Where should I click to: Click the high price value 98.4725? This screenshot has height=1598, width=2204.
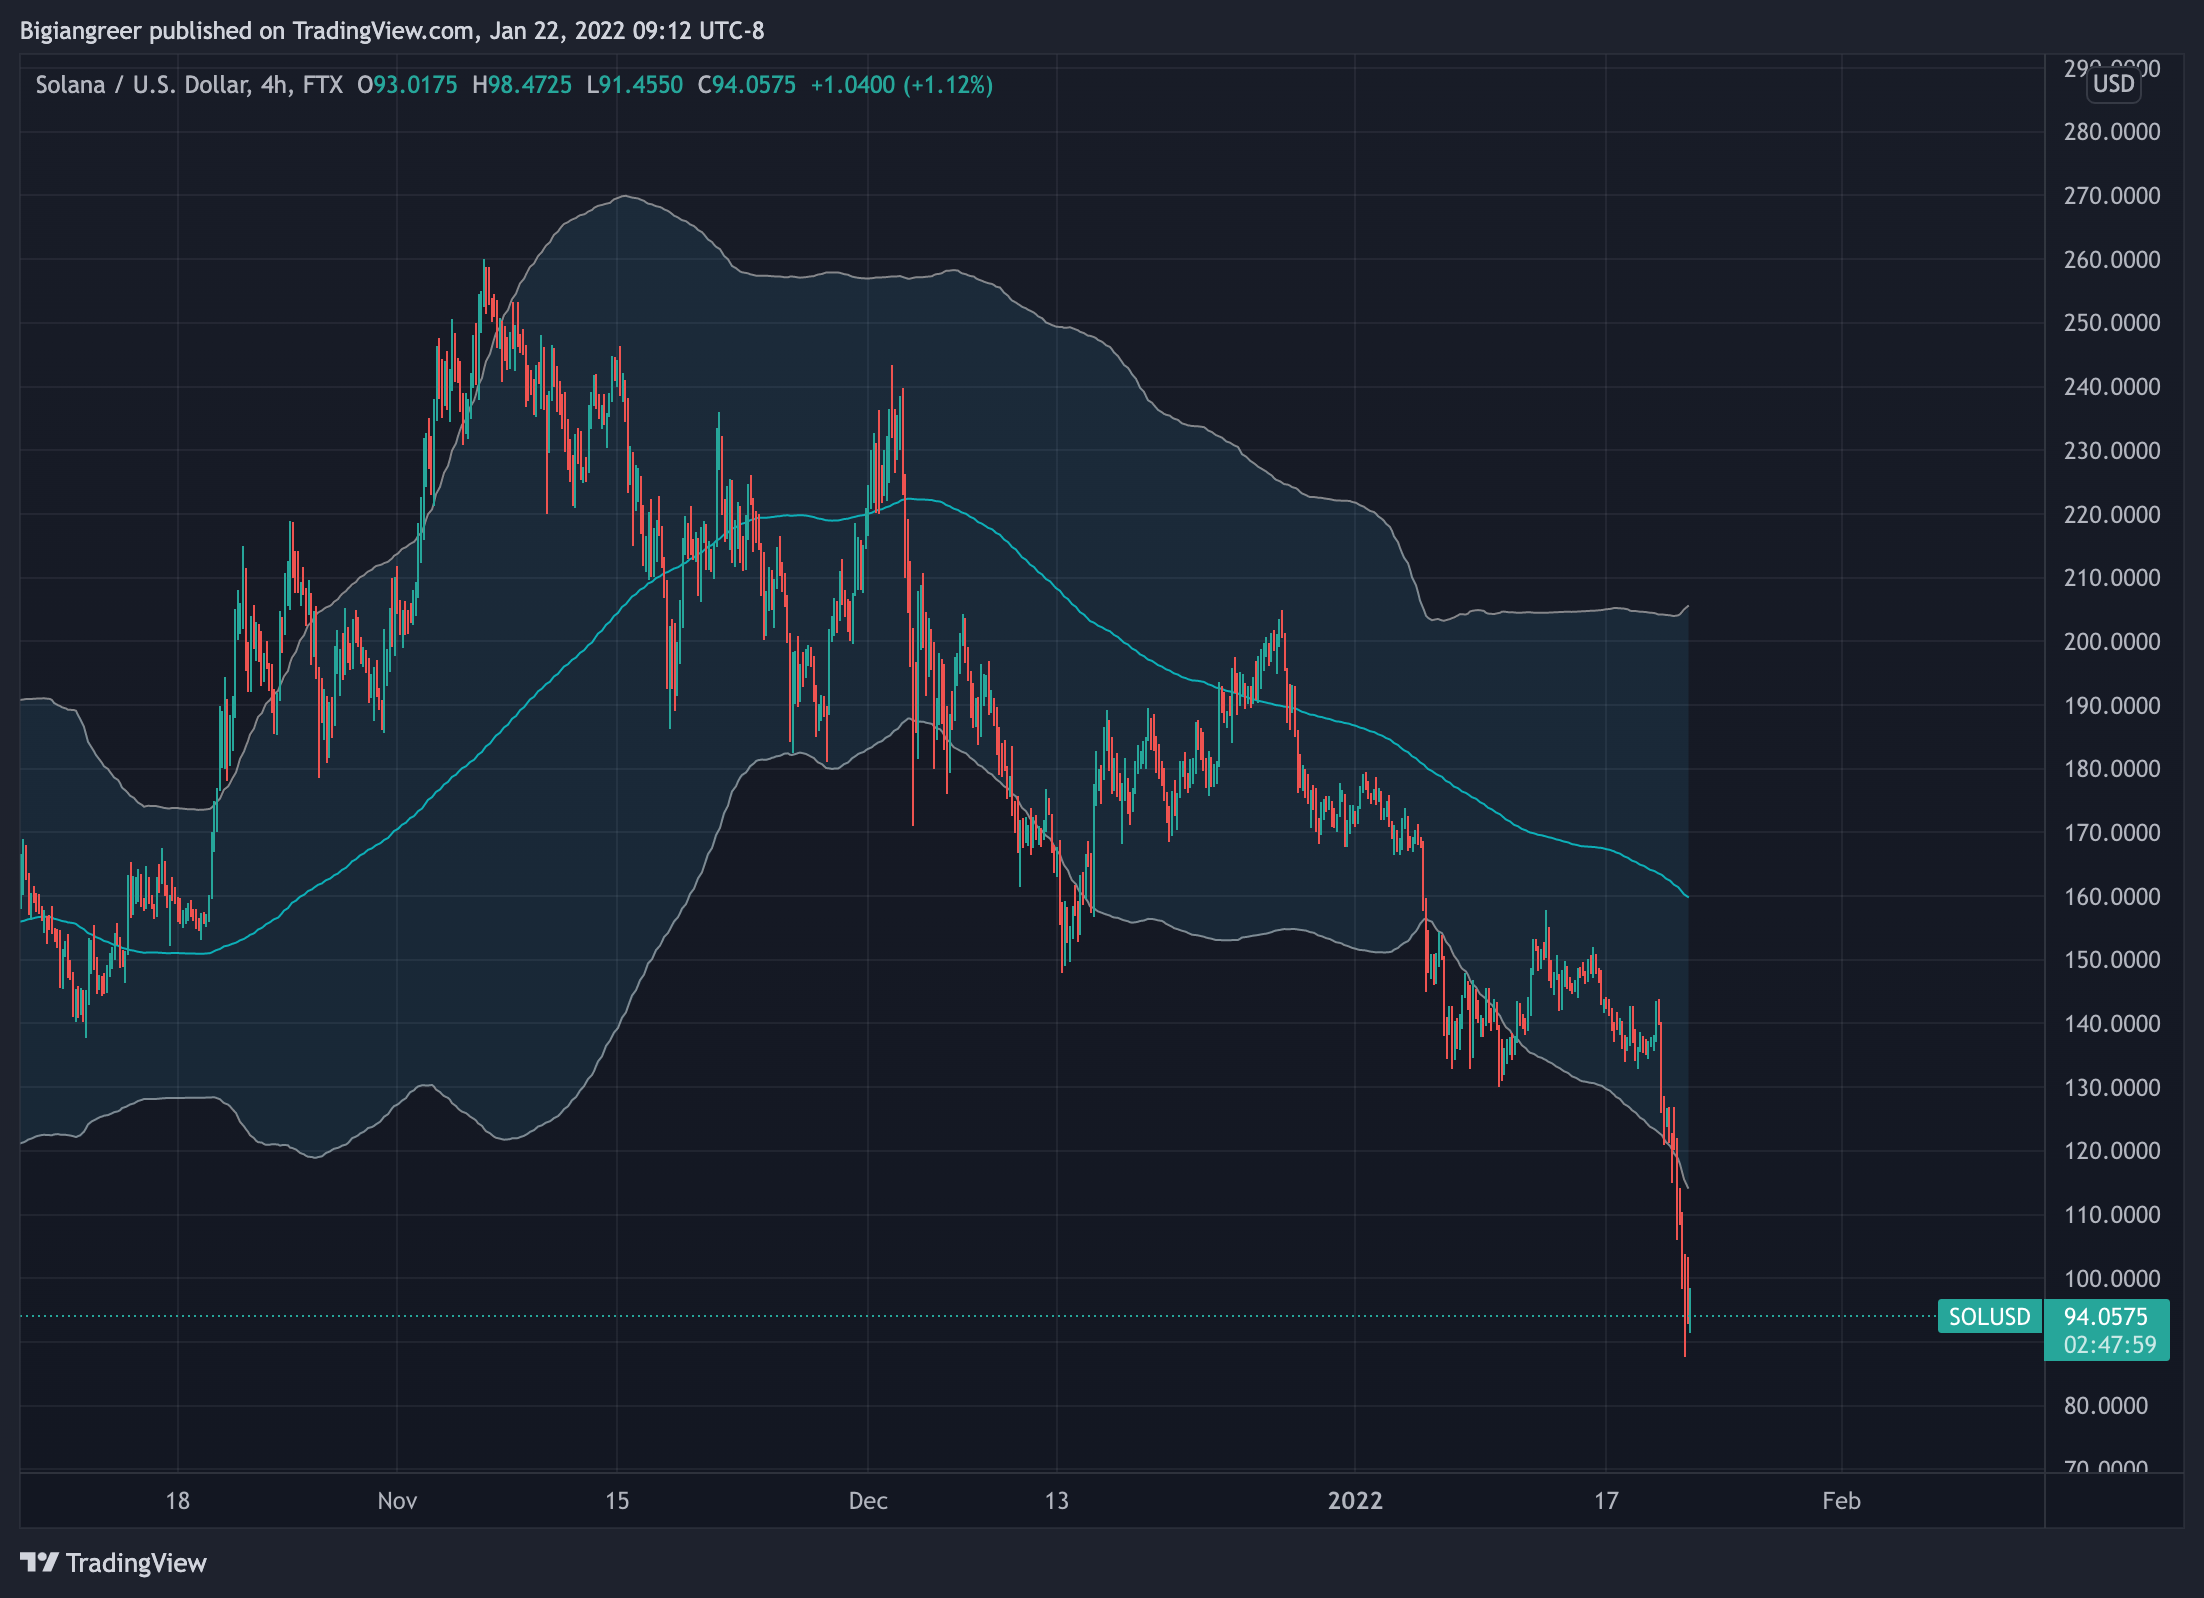pos(529,85)
